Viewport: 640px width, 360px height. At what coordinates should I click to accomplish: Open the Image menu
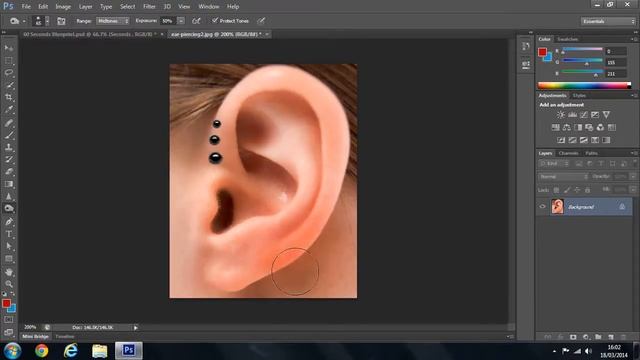[x=63, y=7]
